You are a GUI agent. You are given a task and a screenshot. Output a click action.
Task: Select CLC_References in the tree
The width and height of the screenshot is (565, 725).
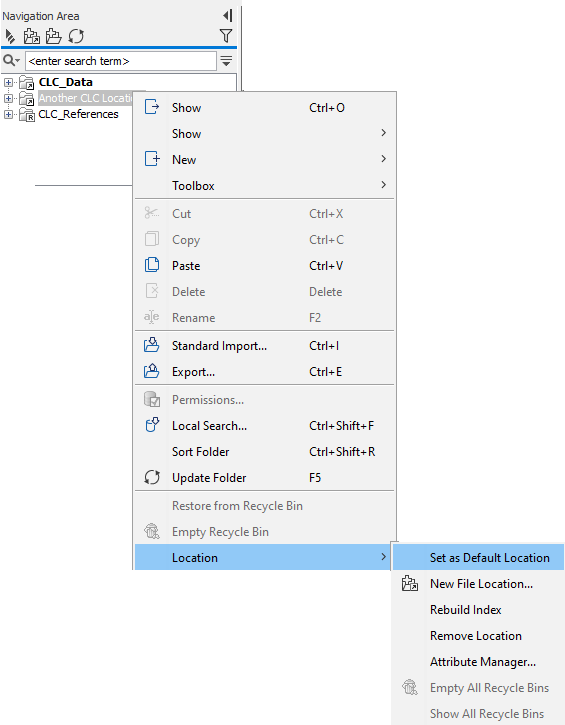click(78, 114)
